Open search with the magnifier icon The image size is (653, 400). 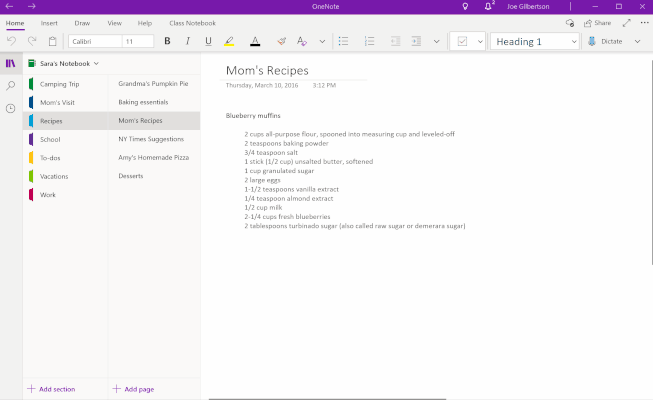10,86
